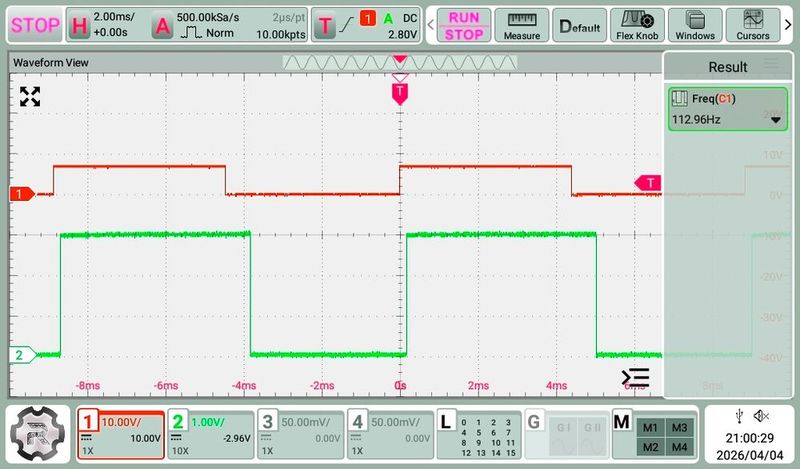800x469 pixels.
Task: Open the Cursors menu
Action: pos(753,25)
